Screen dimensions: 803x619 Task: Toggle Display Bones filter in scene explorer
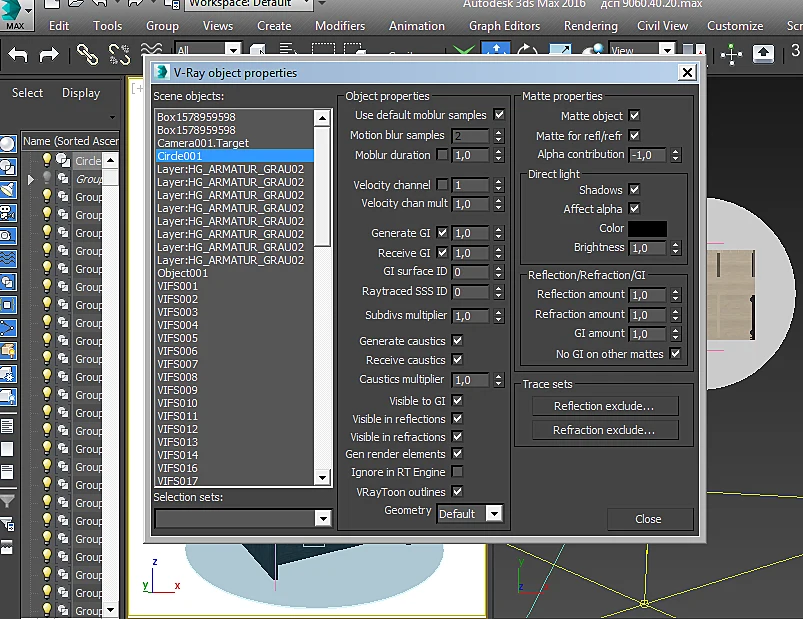tap(8, 328)
